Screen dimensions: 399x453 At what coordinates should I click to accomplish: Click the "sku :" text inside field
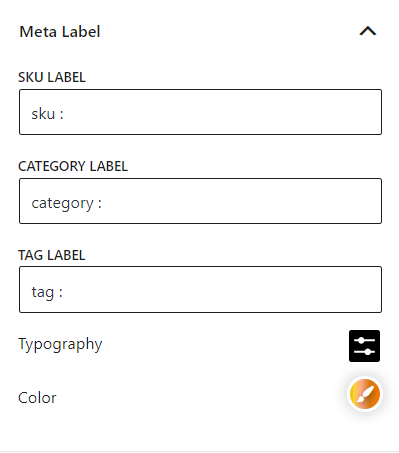47,114
